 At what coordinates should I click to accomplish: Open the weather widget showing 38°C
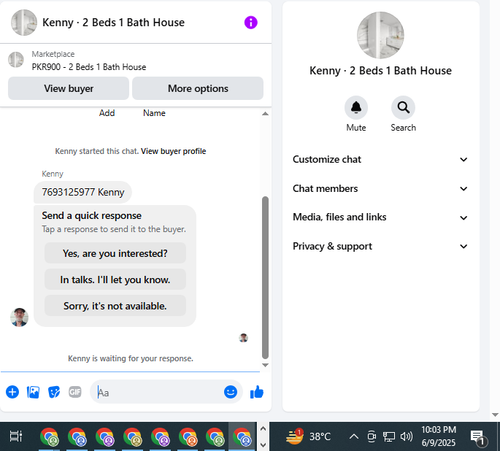click(x=308, y=436)
